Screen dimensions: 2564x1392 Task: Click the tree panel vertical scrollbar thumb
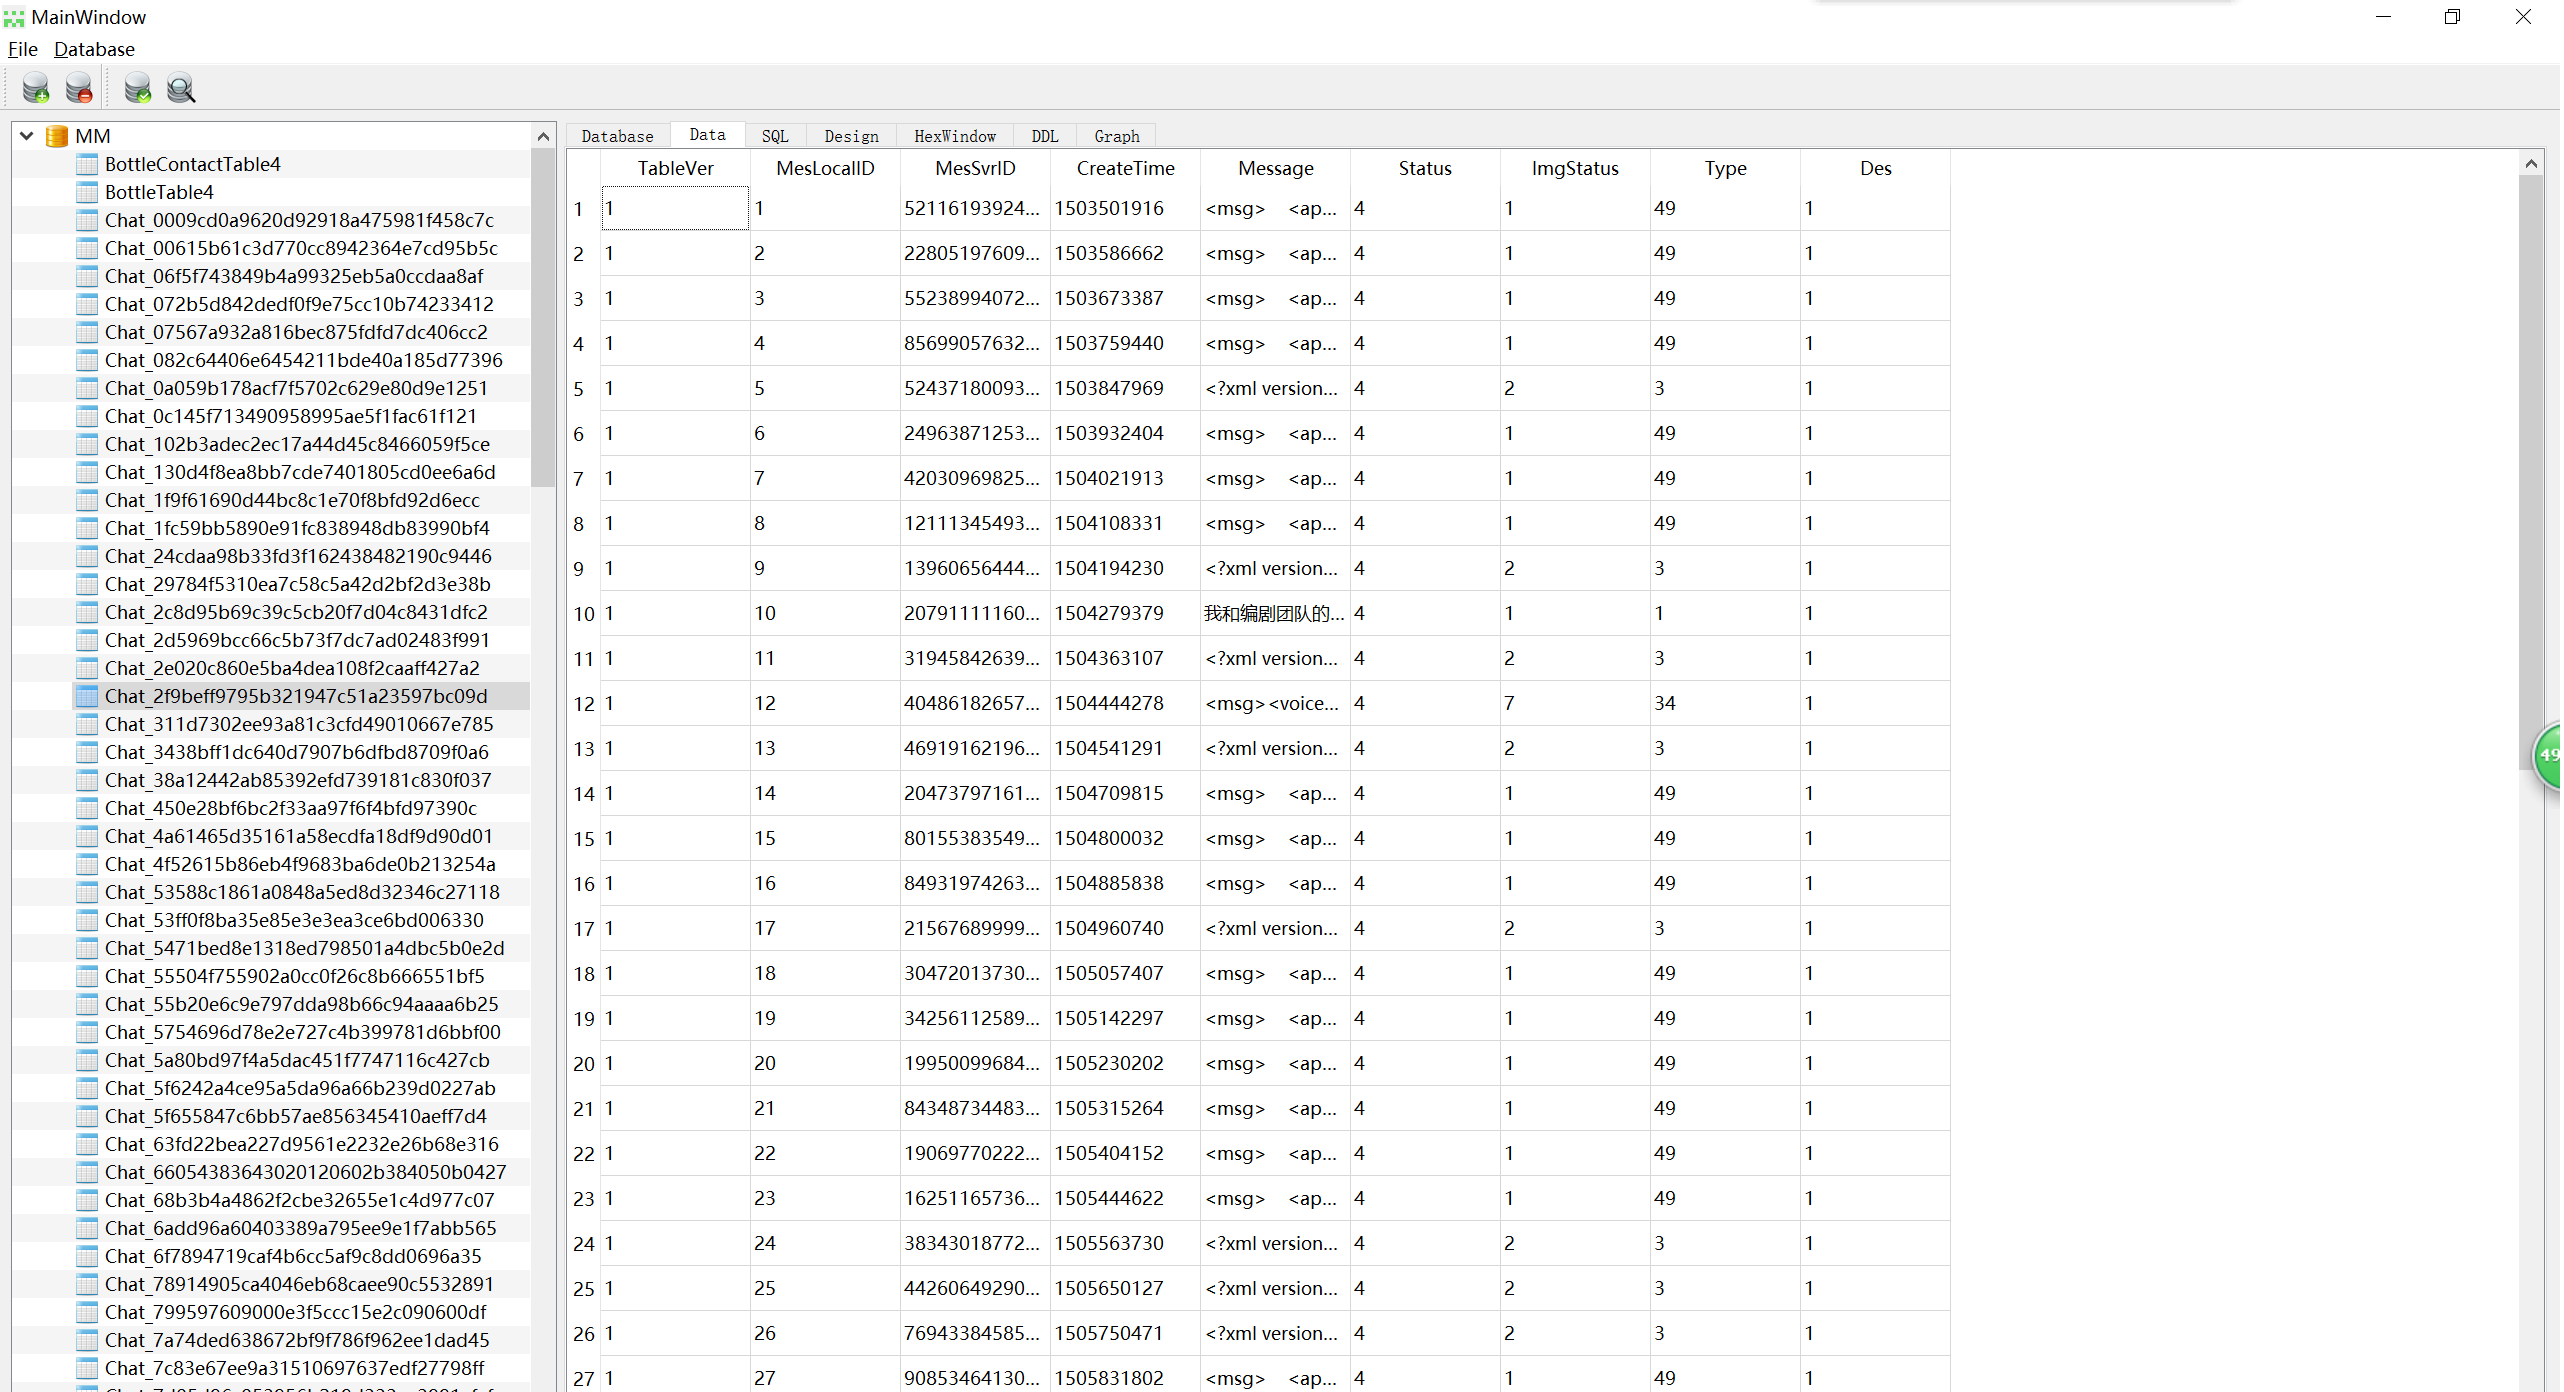coord(543,318)
